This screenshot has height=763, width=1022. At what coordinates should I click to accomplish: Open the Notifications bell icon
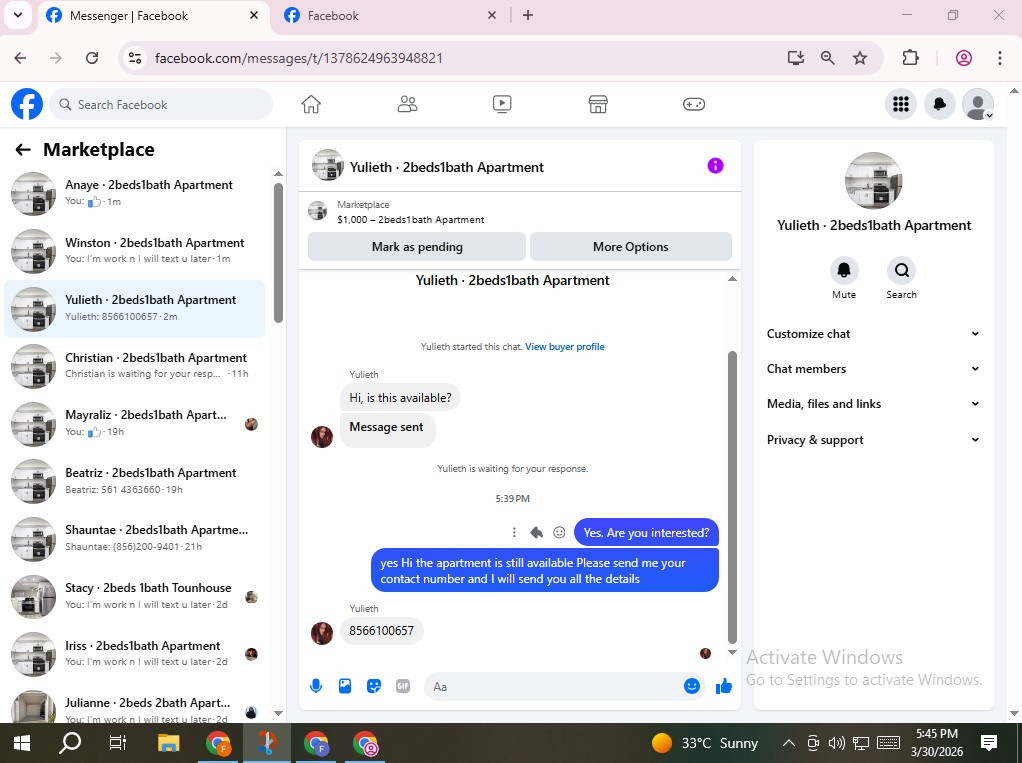pos(940,104)
